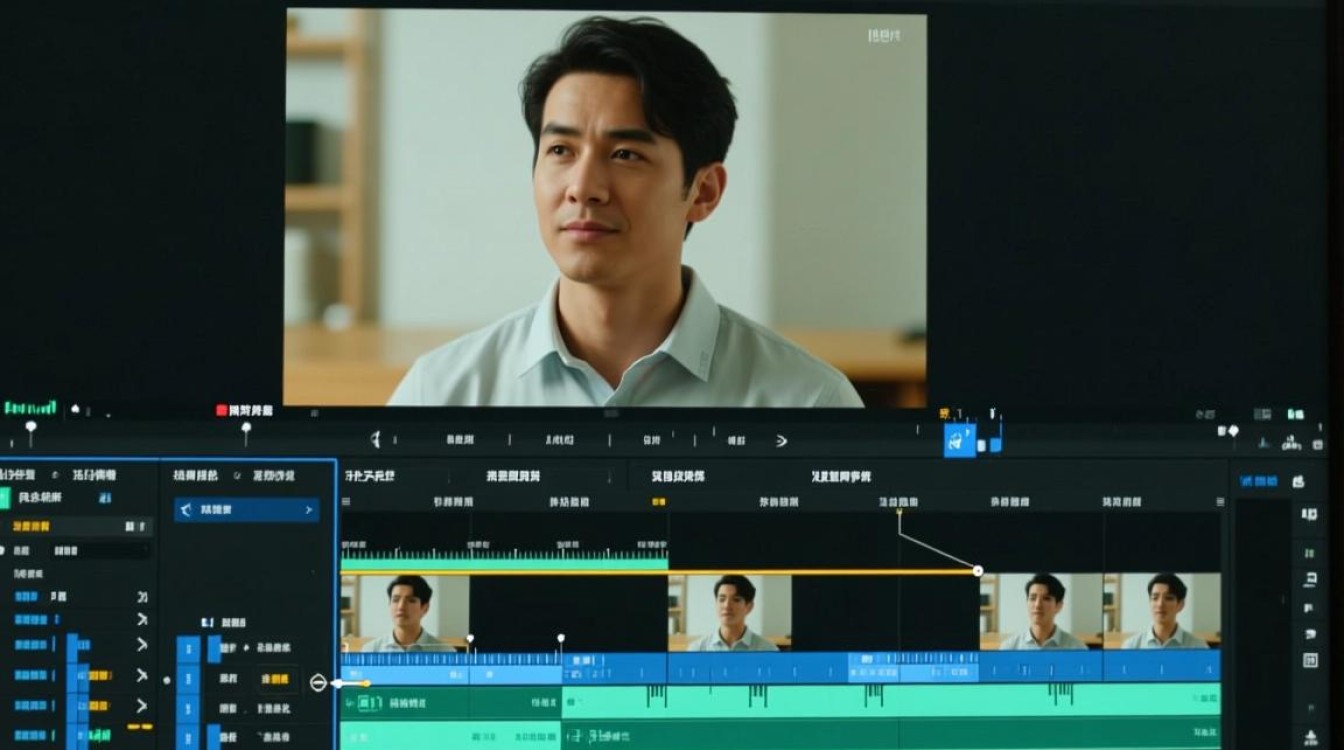Select the blue highlighted tab in the right panel

coord(1258,481)
